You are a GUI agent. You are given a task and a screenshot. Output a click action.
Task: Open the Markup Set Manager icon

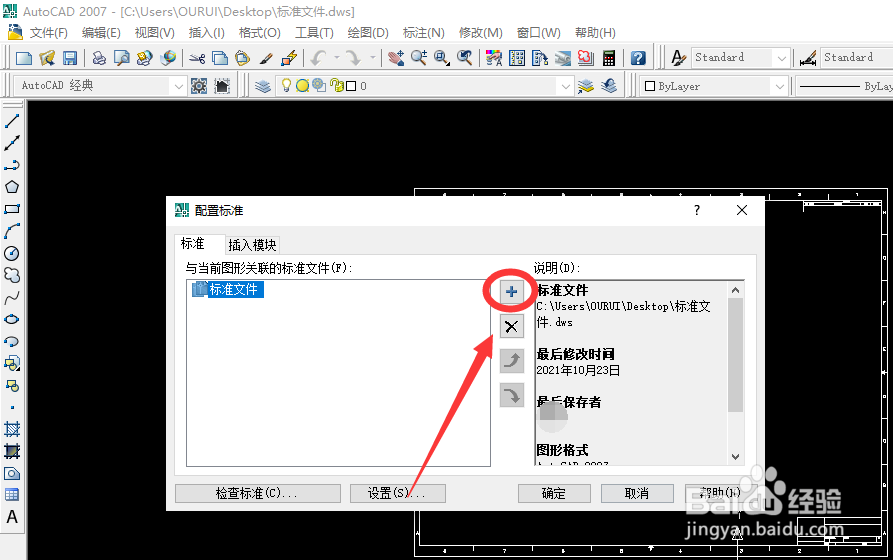coord(586,58)
